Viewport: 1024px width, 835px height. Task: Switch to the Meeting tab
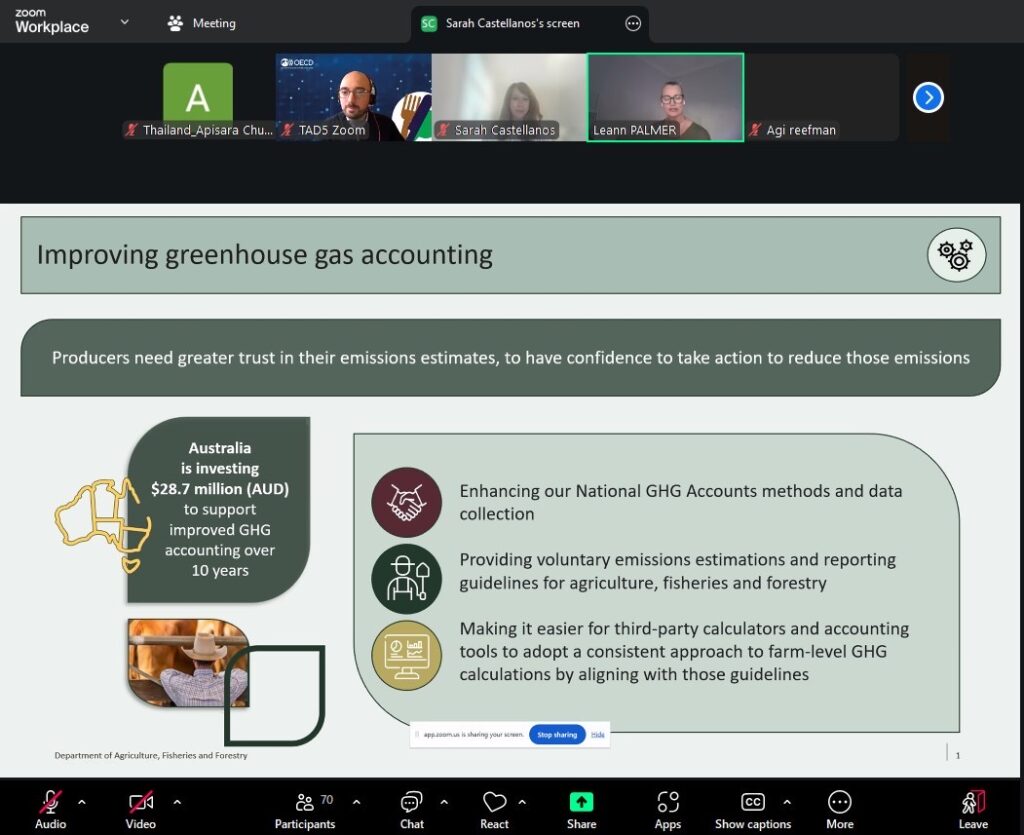tap(202, 23)
